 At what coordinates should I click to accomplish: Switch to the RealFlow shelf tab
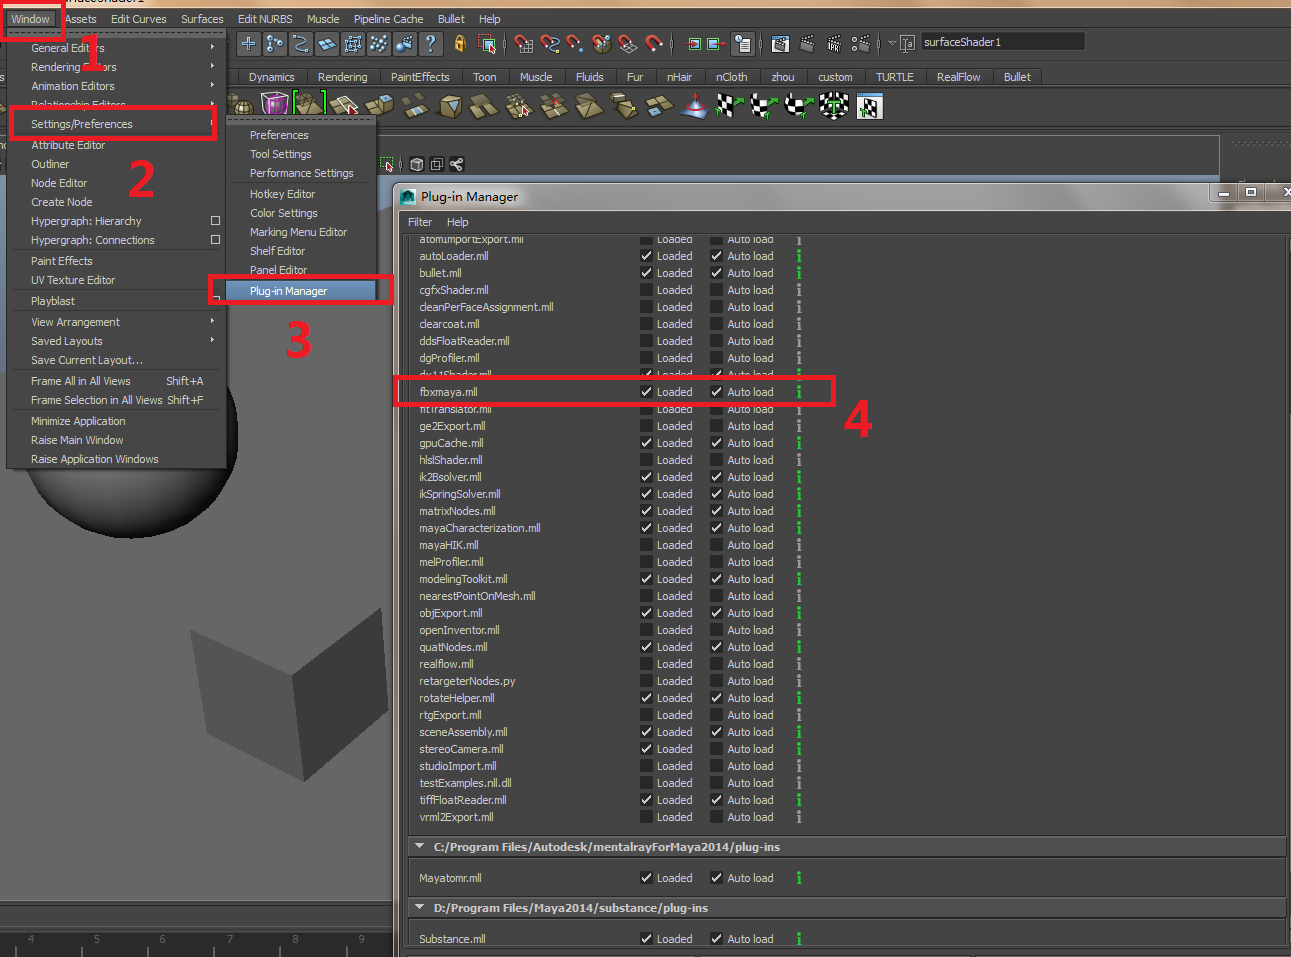coord(958,77)
